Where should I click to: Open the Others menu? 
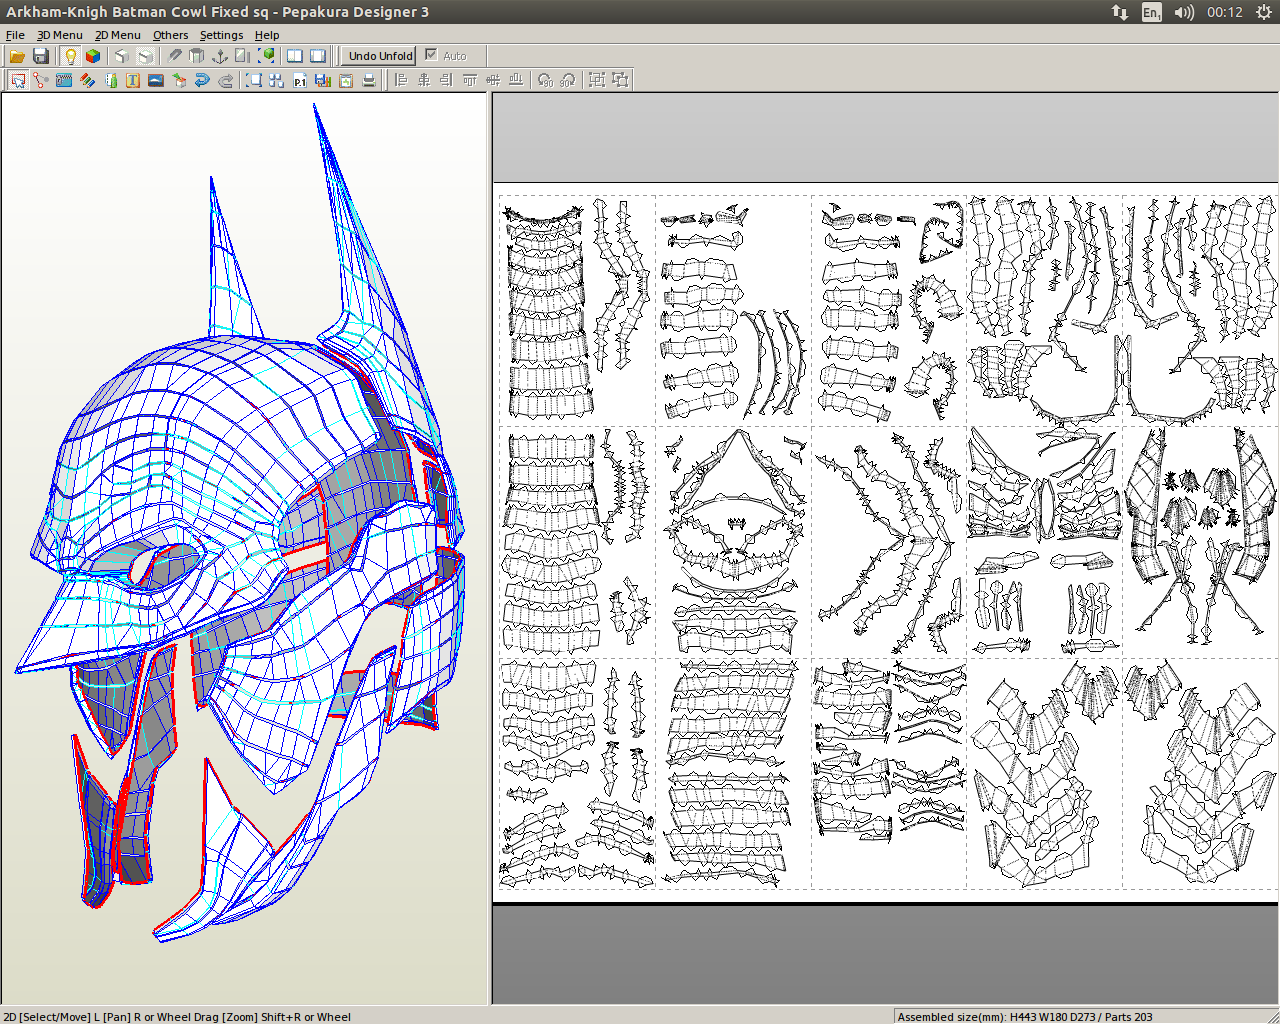point(170,35)
